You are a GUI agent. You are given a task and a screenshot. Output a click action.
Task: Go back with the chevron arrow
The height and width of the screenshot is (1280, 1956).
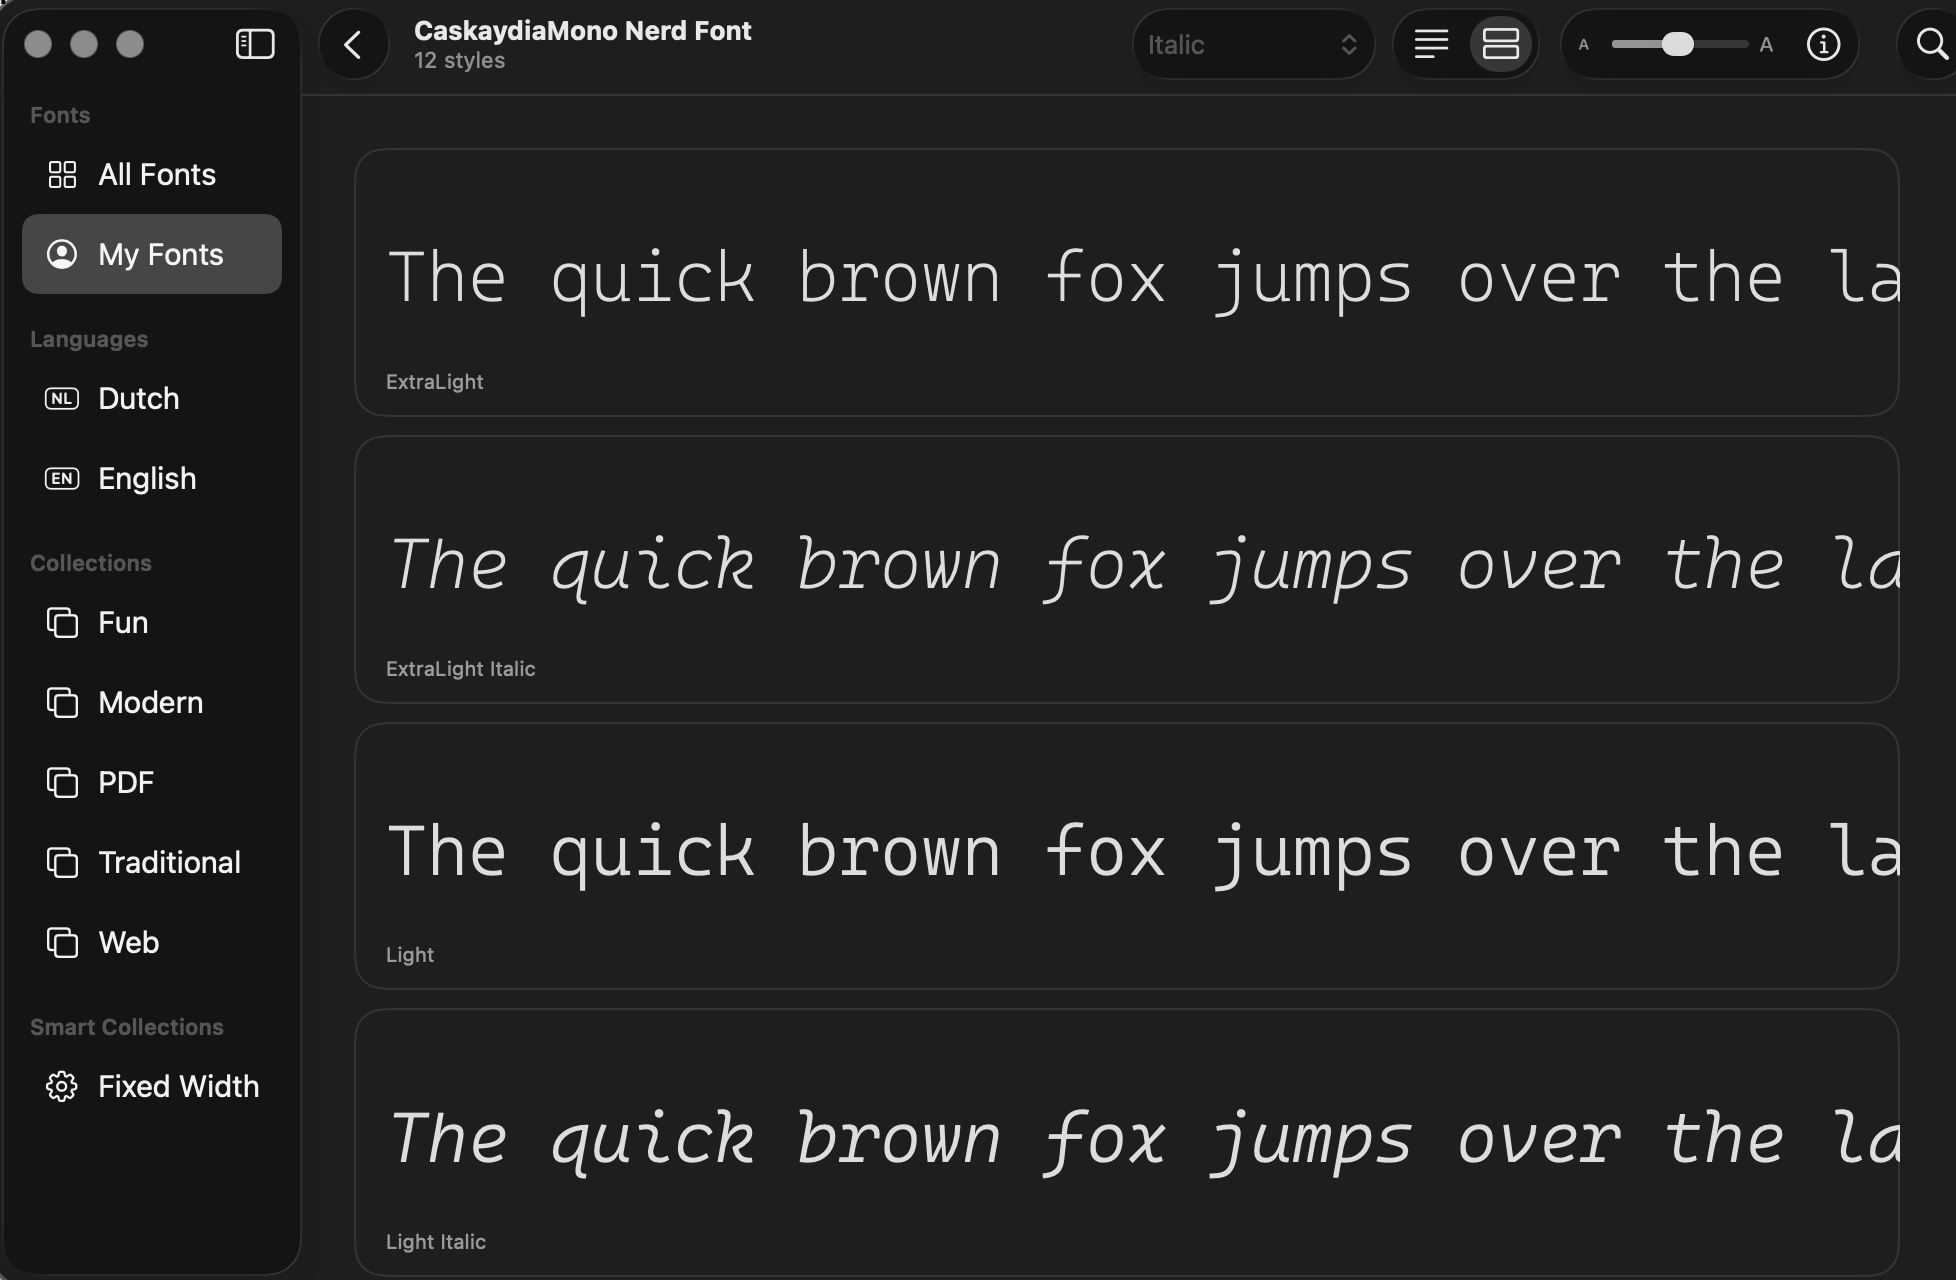pos(353,45)
